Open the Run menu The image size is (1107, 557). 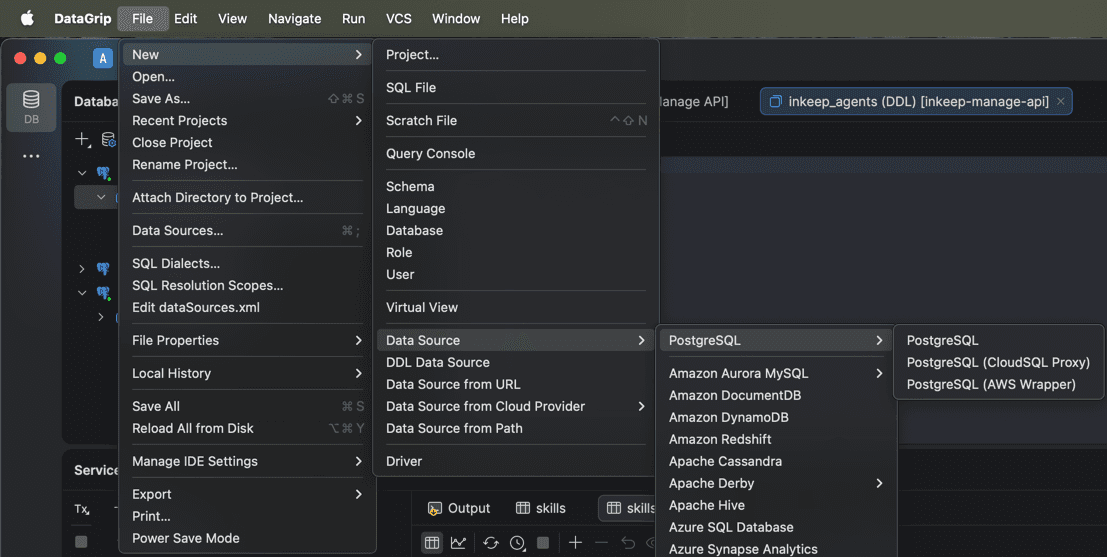(x=354, y=18)
